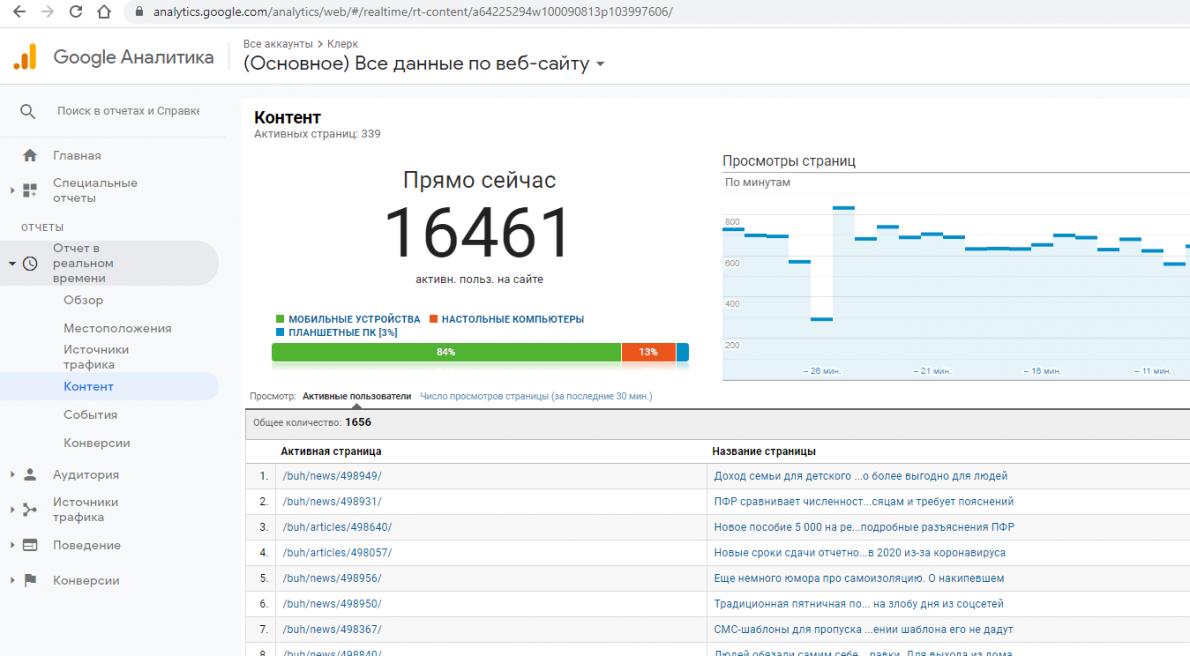Click the '16461' active users count

pos(478,232)
